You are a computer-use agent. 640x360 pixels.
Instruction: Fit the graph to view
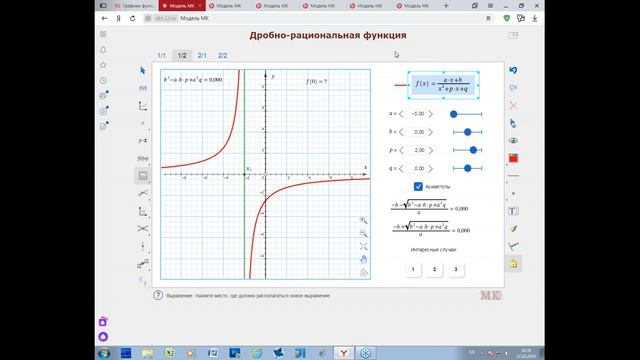point(363,247)
